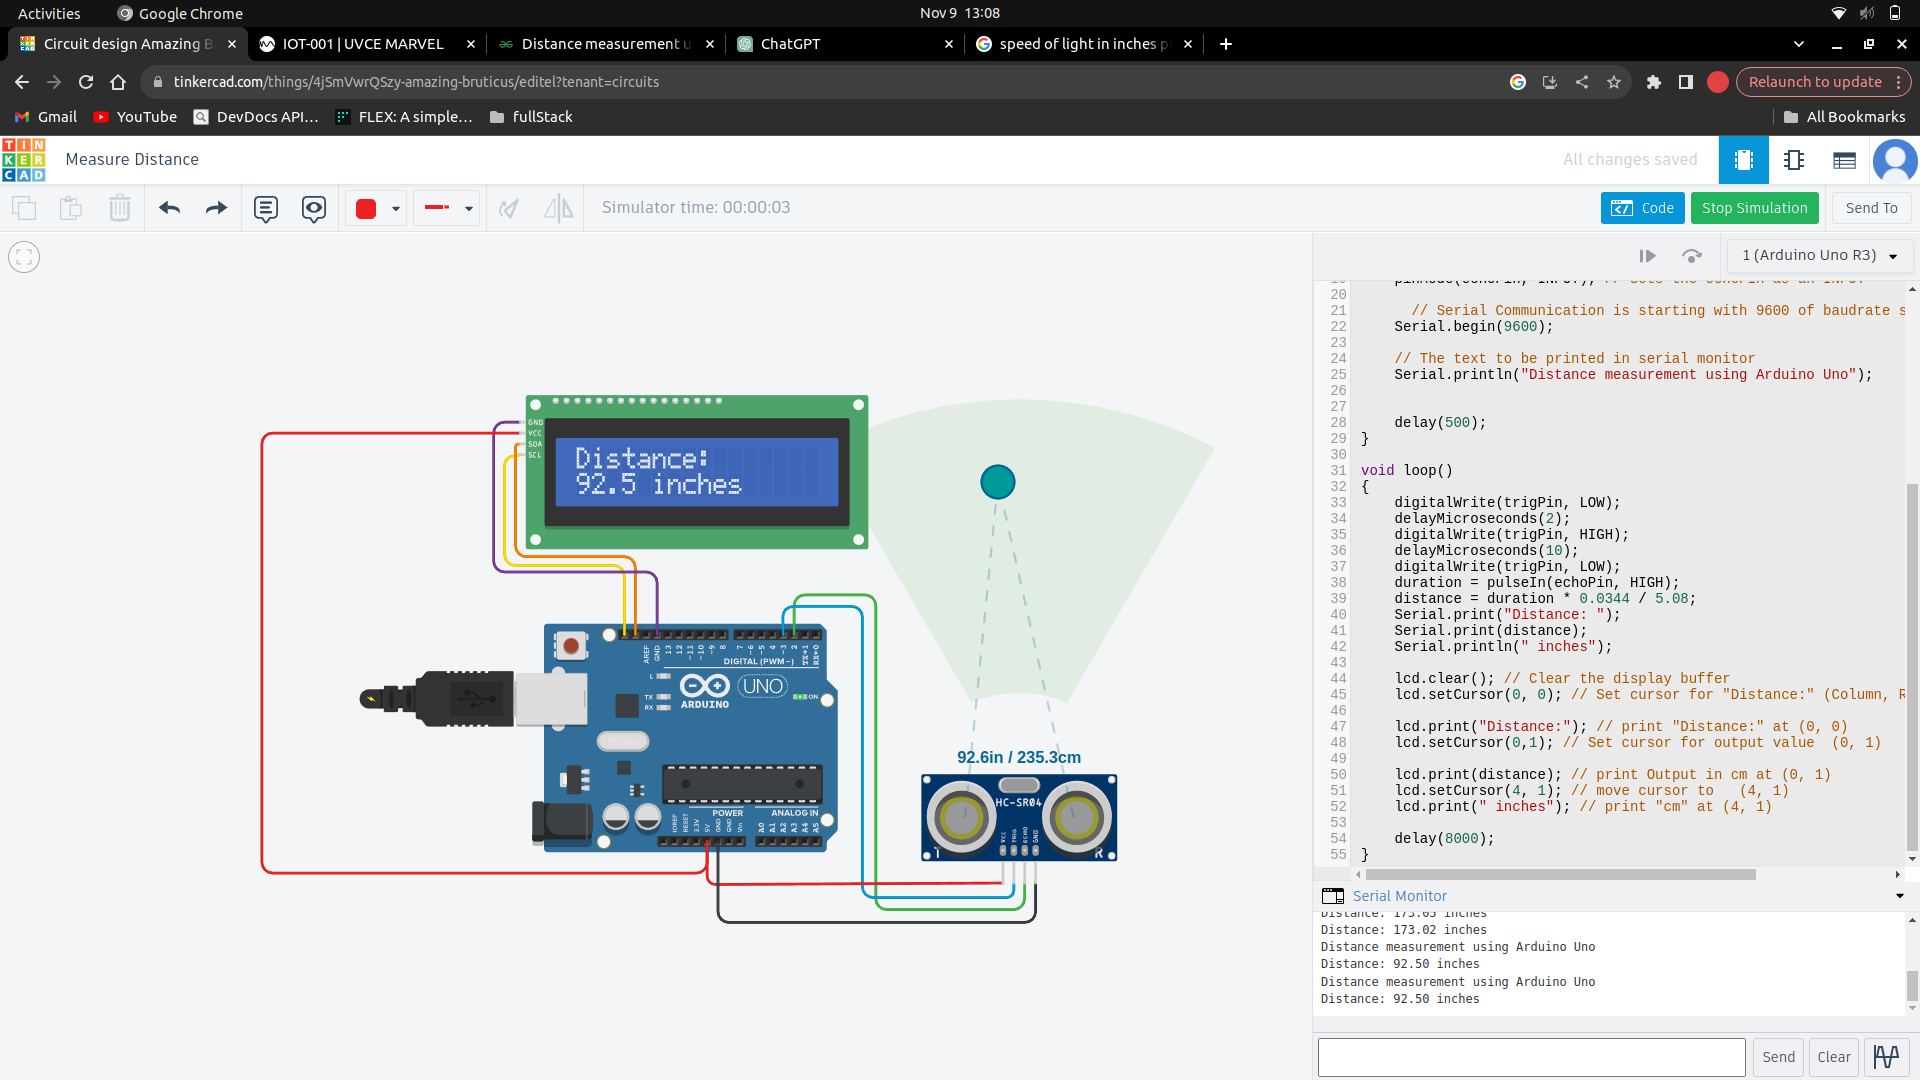1920x1080 pixels.
Task: Click the code editor horizontal scrollbar
Action: (1560, 875)
